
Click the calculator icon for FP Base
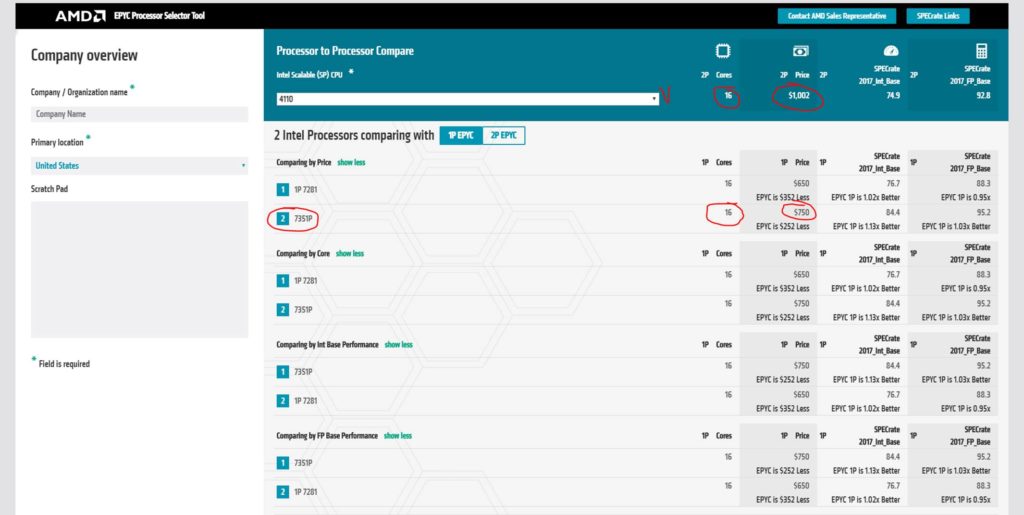coord(982,51)
